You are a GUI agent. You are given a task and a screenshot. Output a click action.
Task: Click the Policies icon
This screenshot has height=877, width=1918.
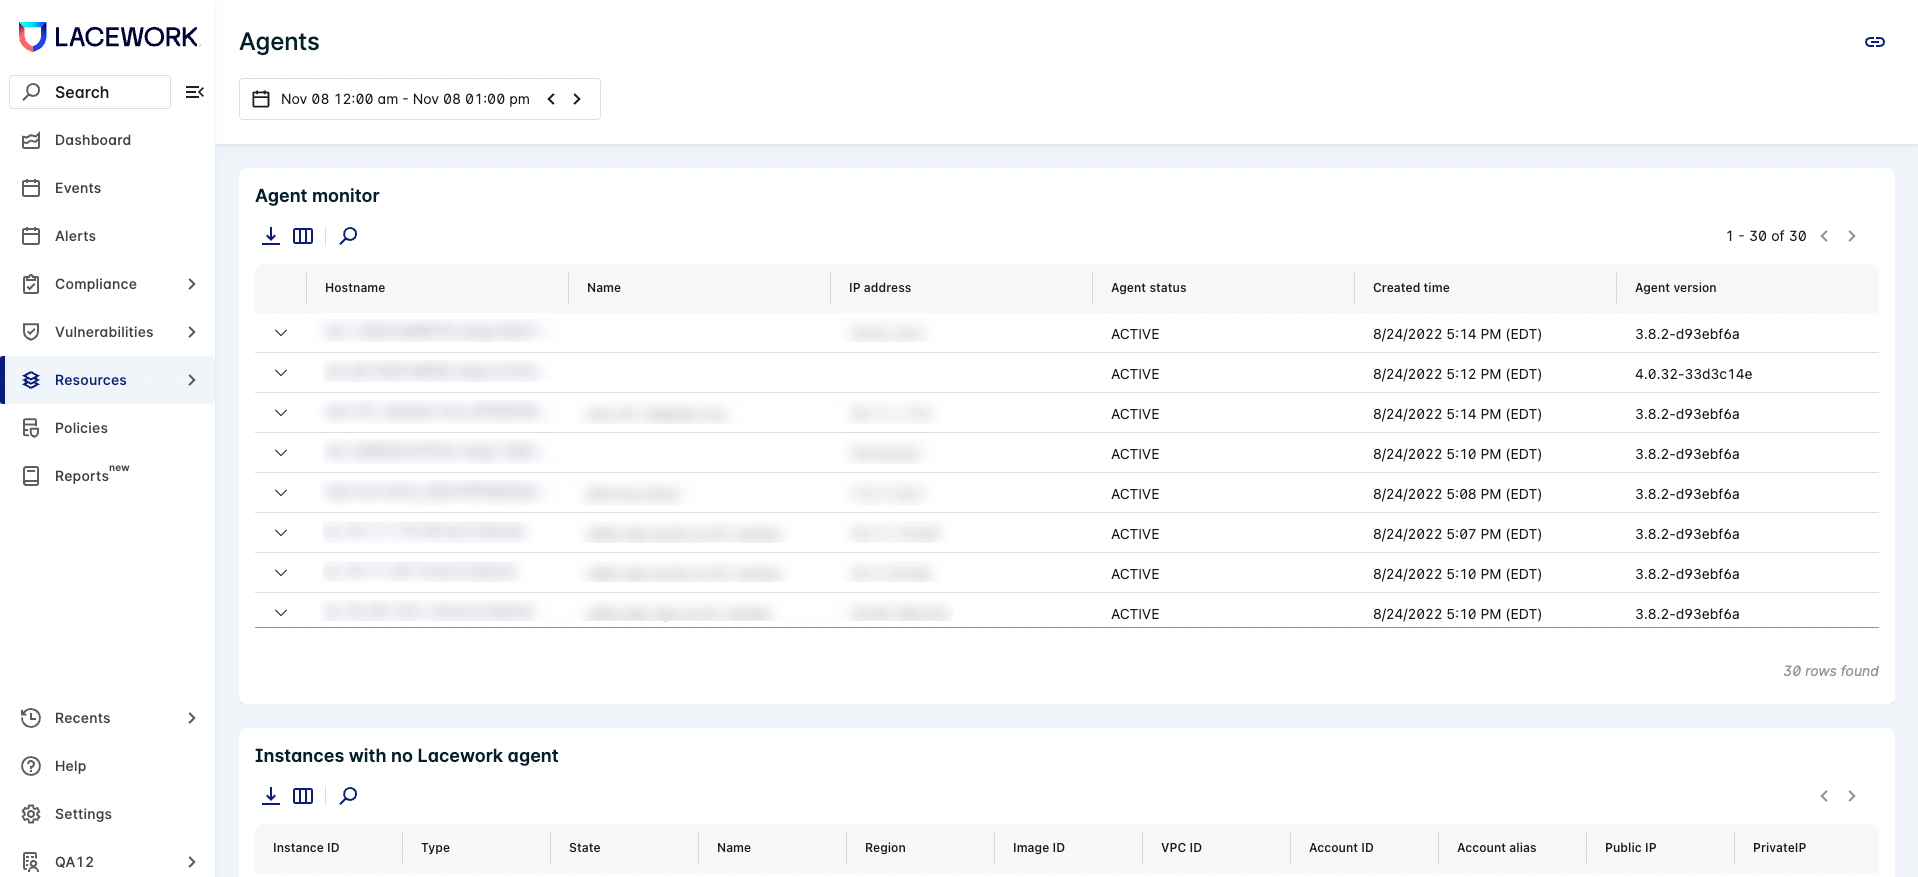point(31,428)
